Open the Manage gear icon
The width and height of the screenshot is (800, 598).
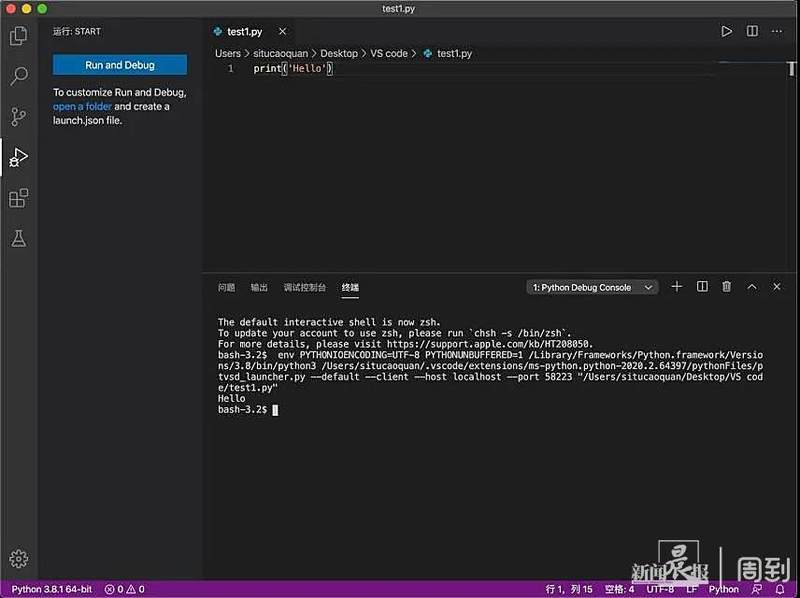[x=18, y=559]
